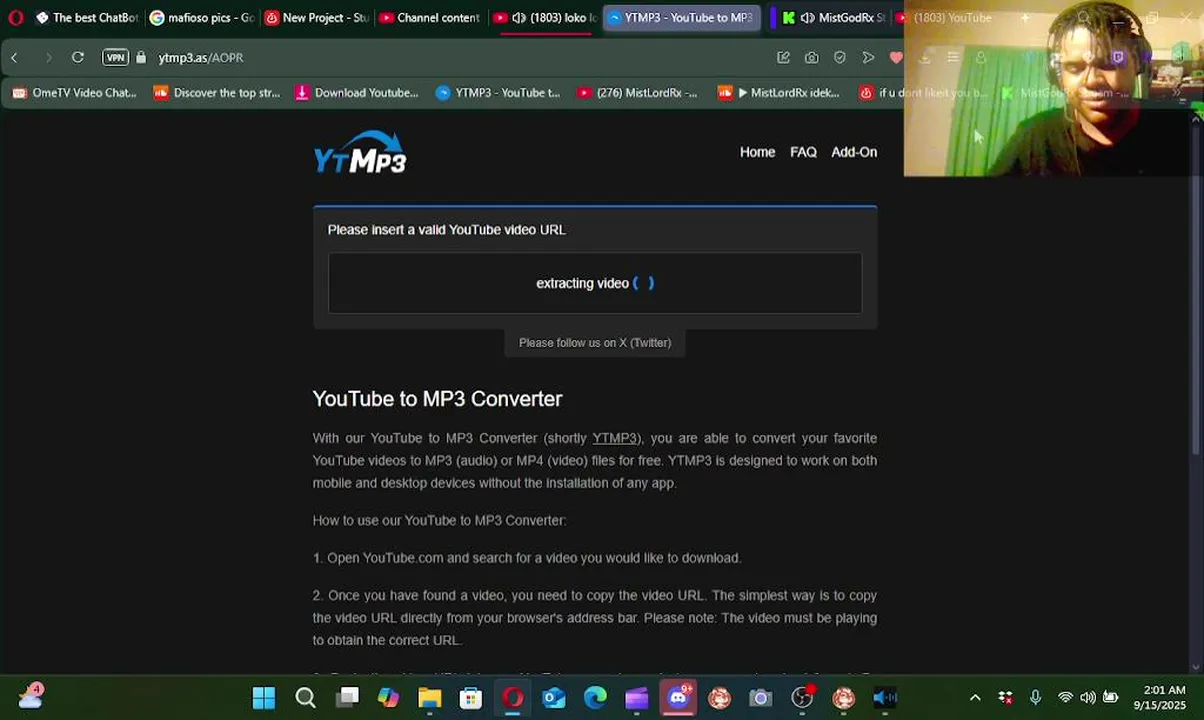
Task: Open taskbar Search
Action: tap(306, 698)
